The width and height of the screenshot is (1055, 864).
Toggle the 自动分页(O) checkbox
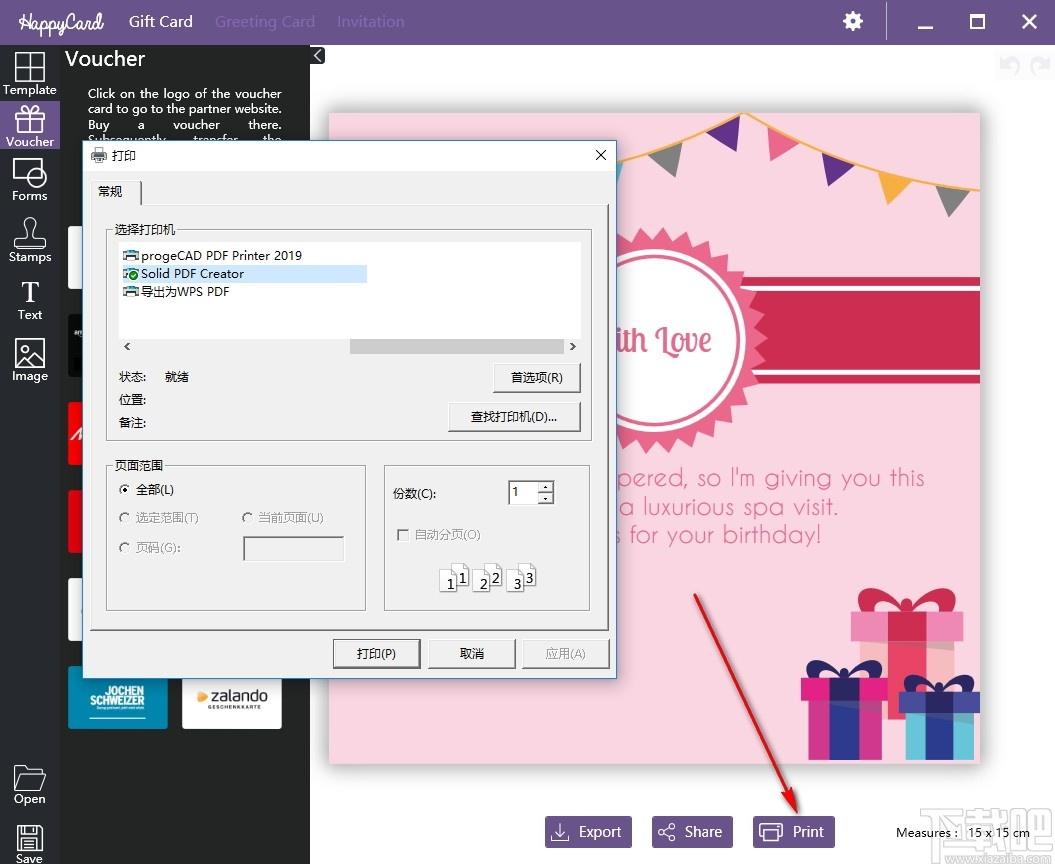(403, 535)
